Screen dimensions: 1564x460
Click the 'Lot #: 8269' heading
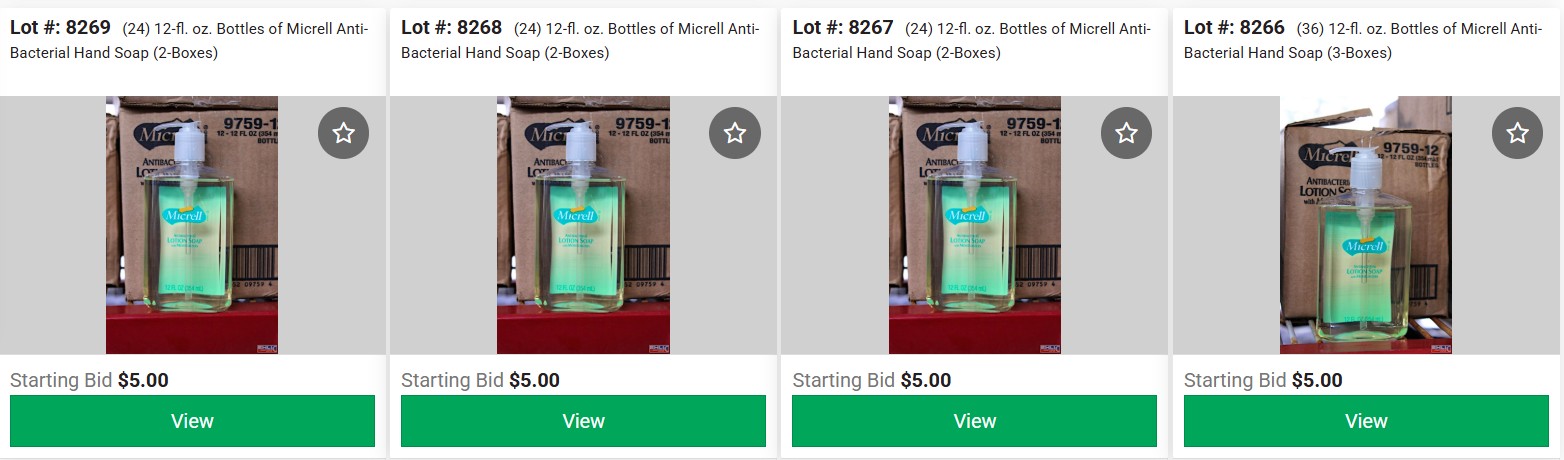point(60,27)
